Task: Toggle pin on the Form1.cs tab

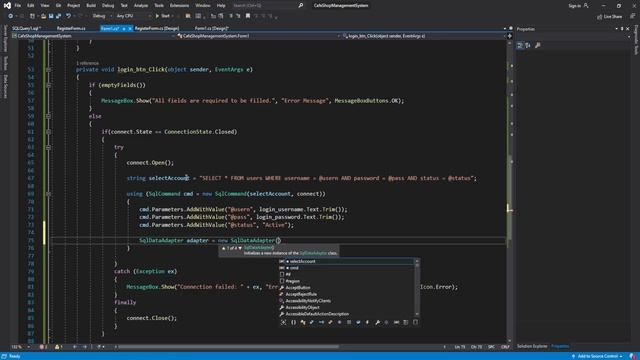Action: [124, 29]
